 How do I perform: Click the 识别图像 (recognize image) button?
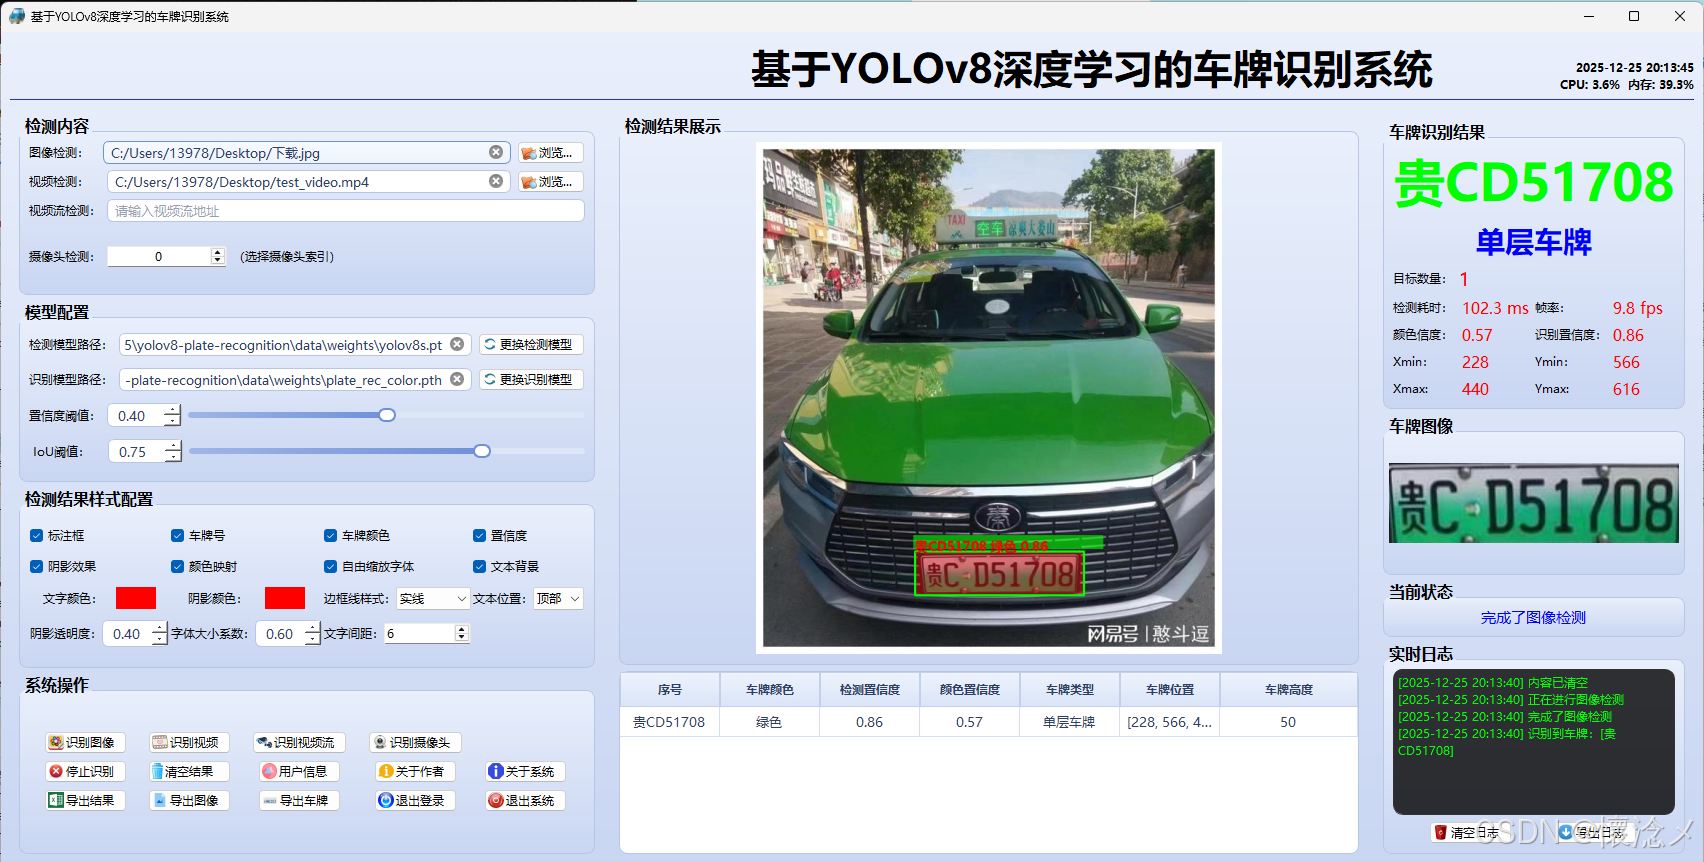[86, 742]
